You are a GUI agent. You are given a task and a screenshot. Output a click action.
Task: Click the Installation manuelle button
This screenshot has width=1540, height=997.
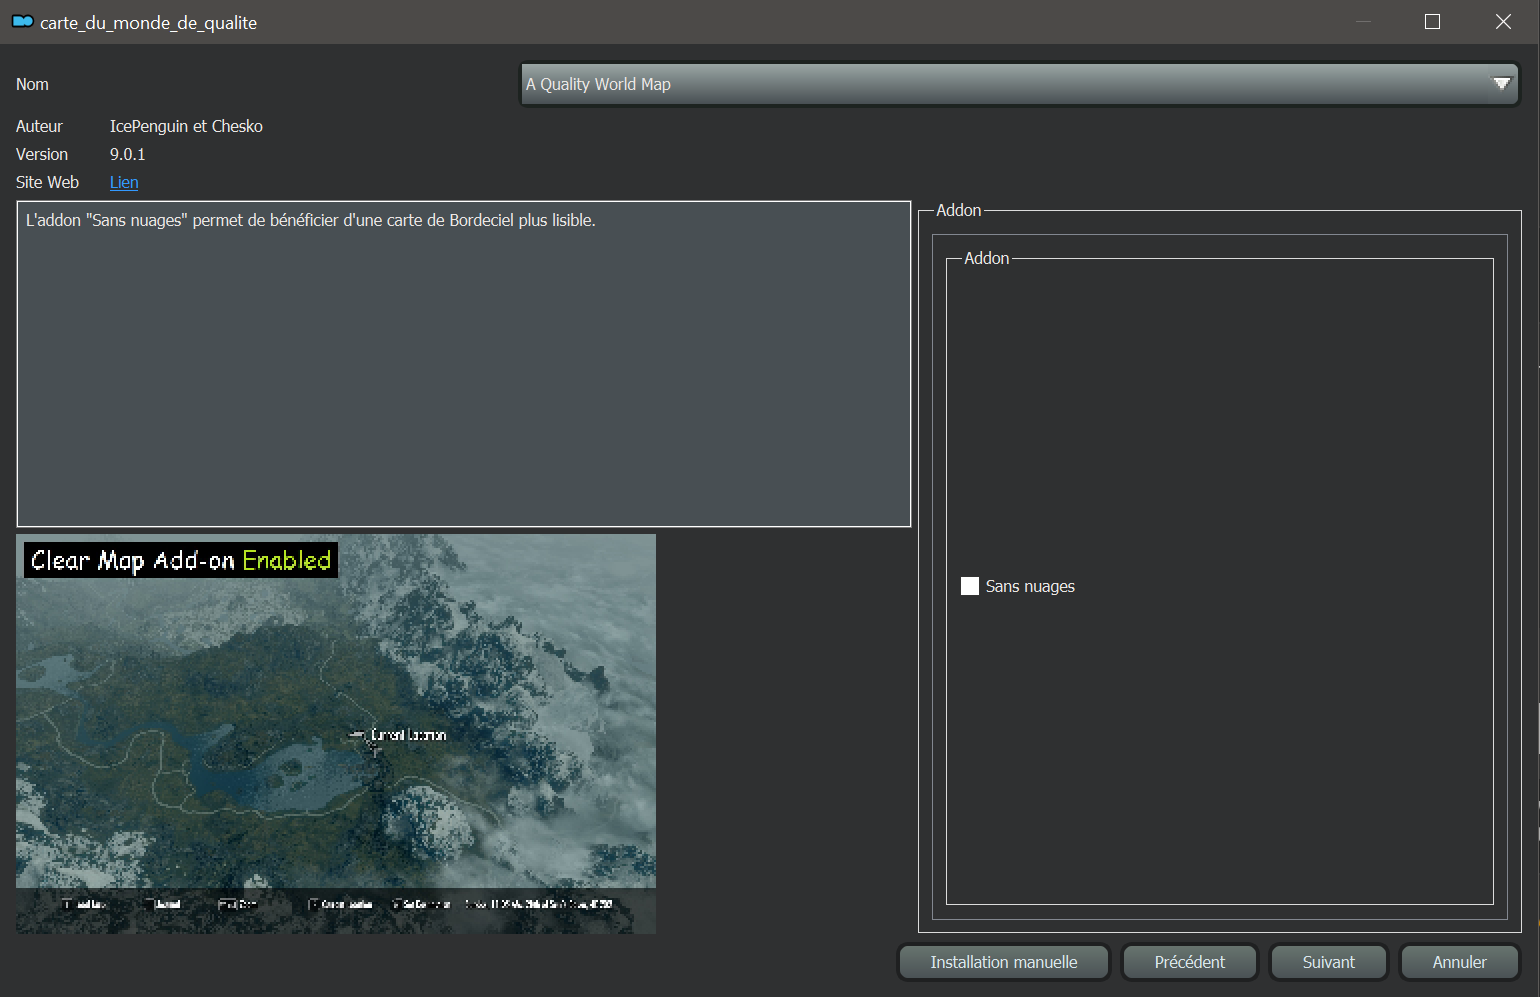(1004, 962)
